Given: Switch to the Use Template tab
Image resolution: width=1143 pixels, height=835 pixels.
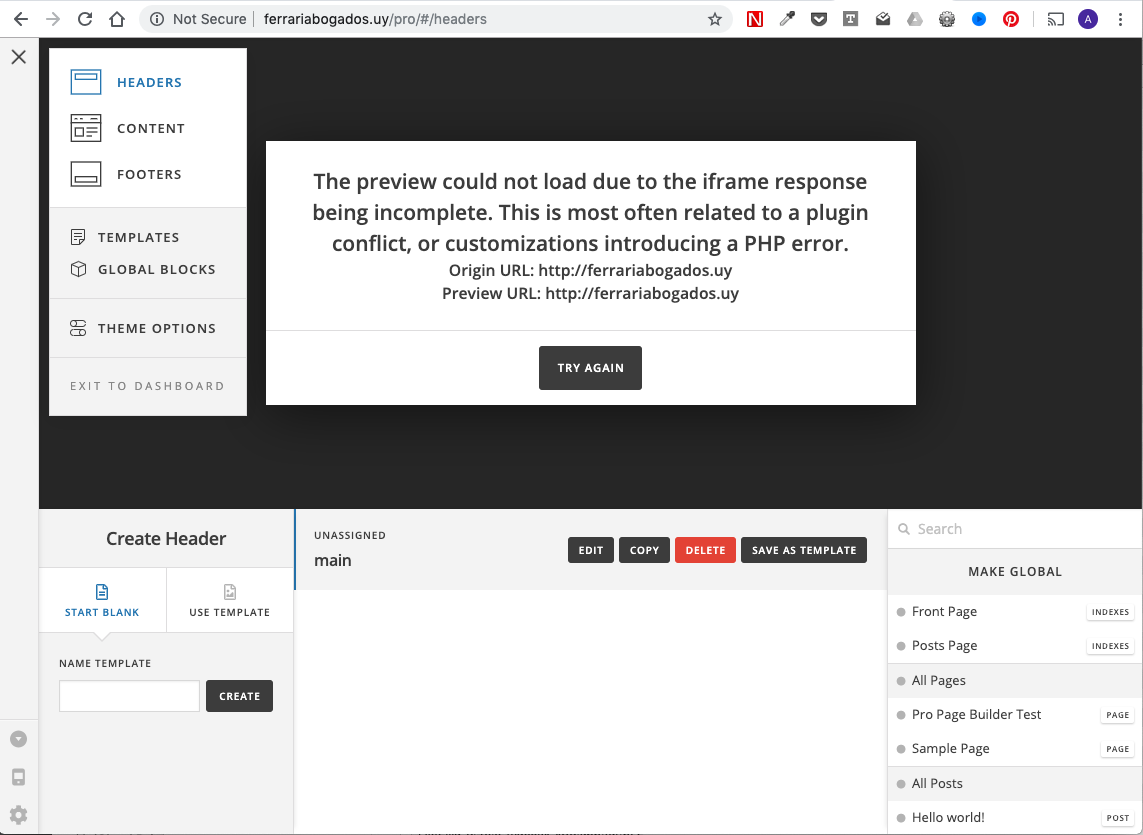Looking at the screenshot, I should point(229,601).
